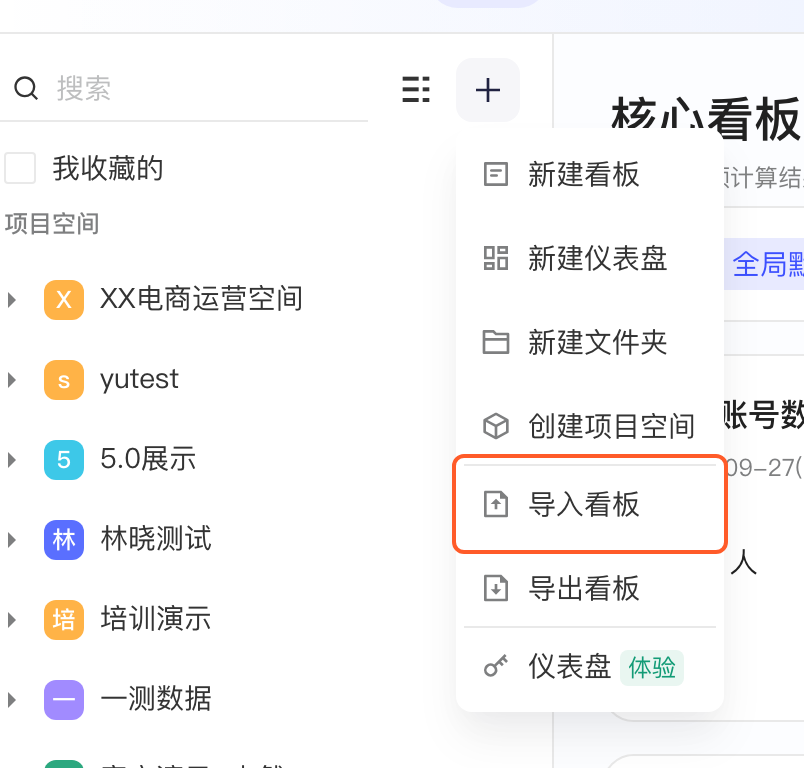Select 导入看板 menu item
This screenshot has height=768, width=804.
(x=590, y=504)
